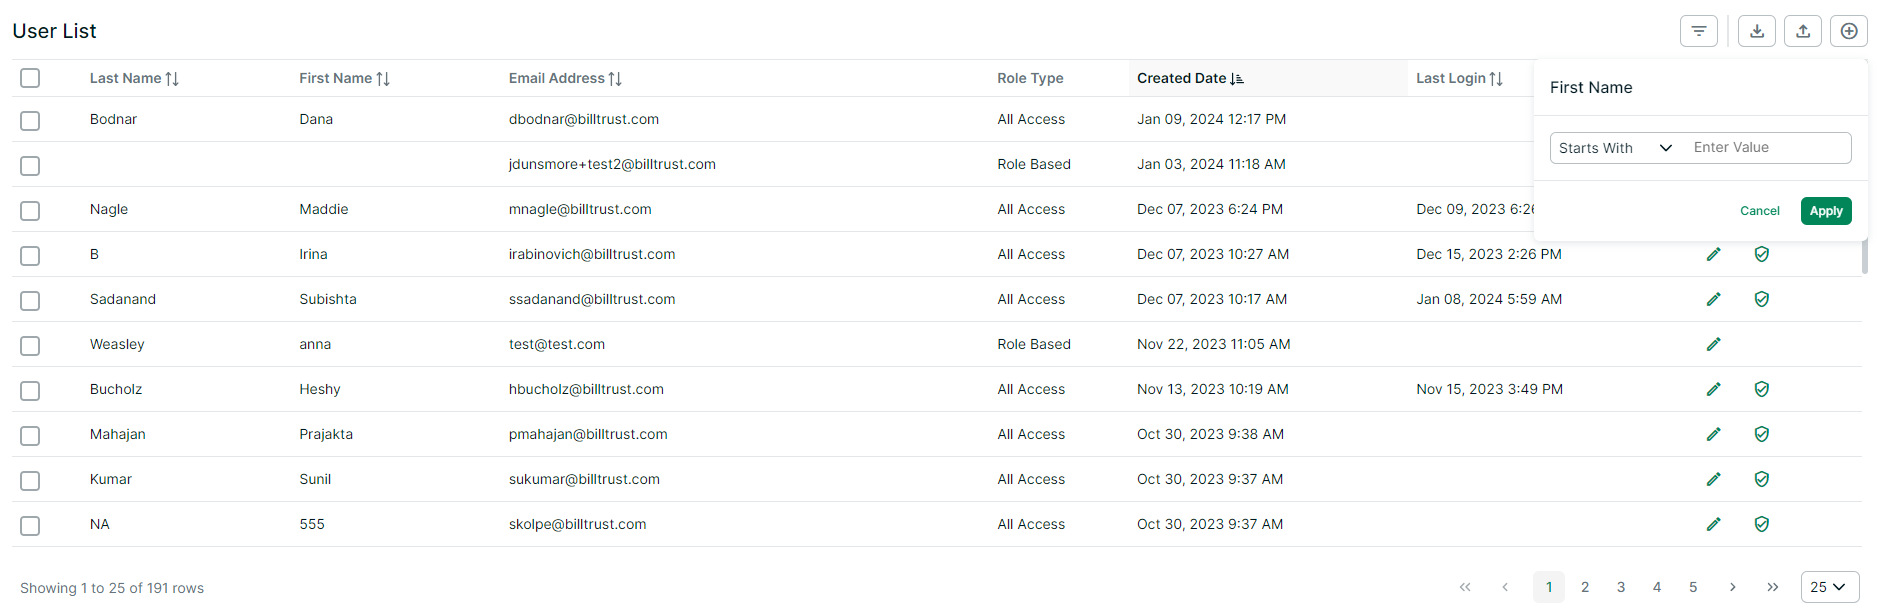Click the table vertical scrollbar

[1864, 256]
